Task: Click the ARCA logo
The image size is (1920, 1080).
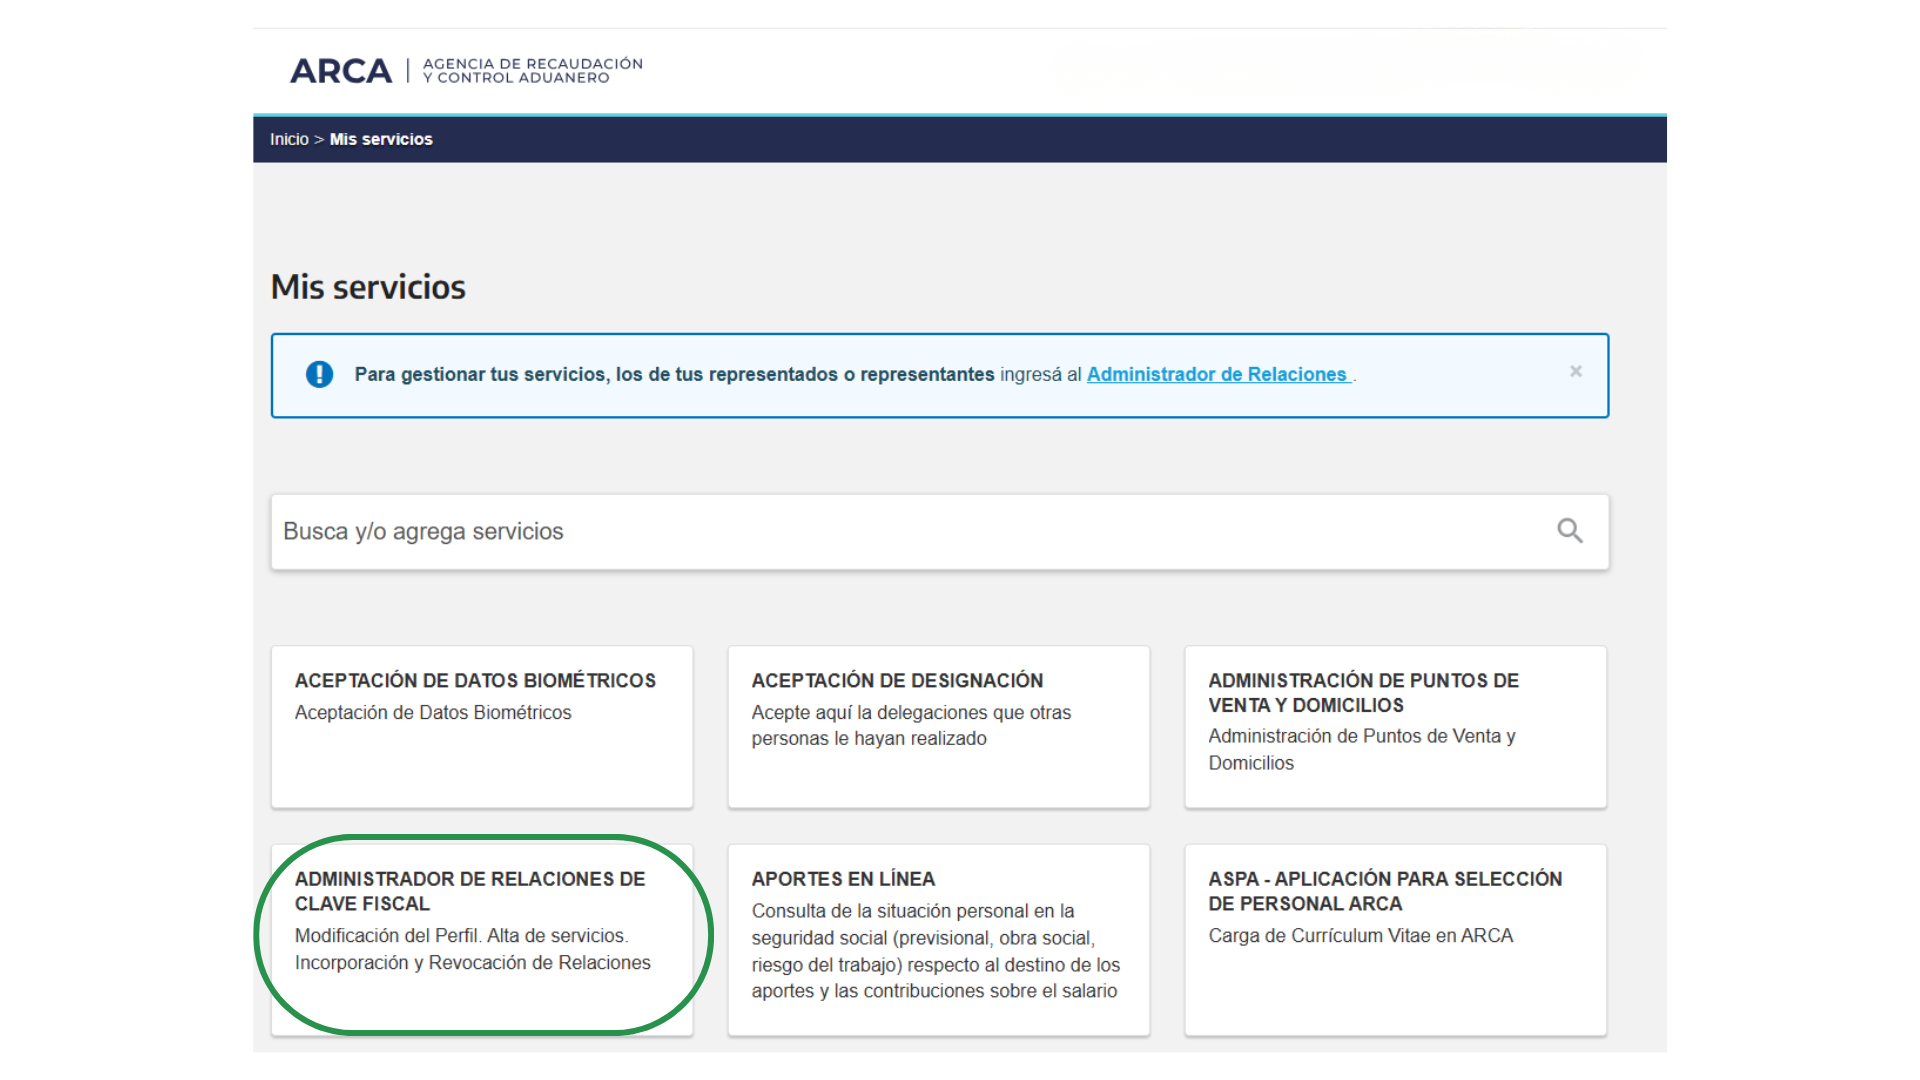Action: click(341, 71)
